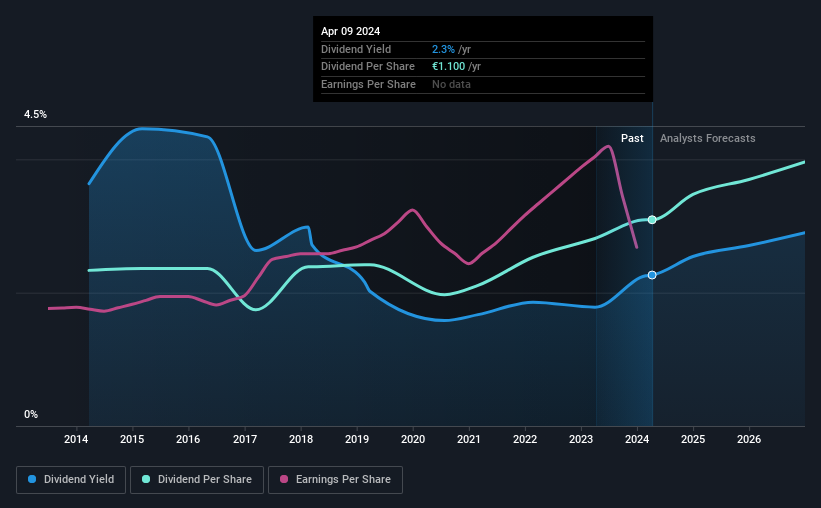The image size is (821, 508).
Task: Click the 2024 x-axis label
Action: point(637,439)
